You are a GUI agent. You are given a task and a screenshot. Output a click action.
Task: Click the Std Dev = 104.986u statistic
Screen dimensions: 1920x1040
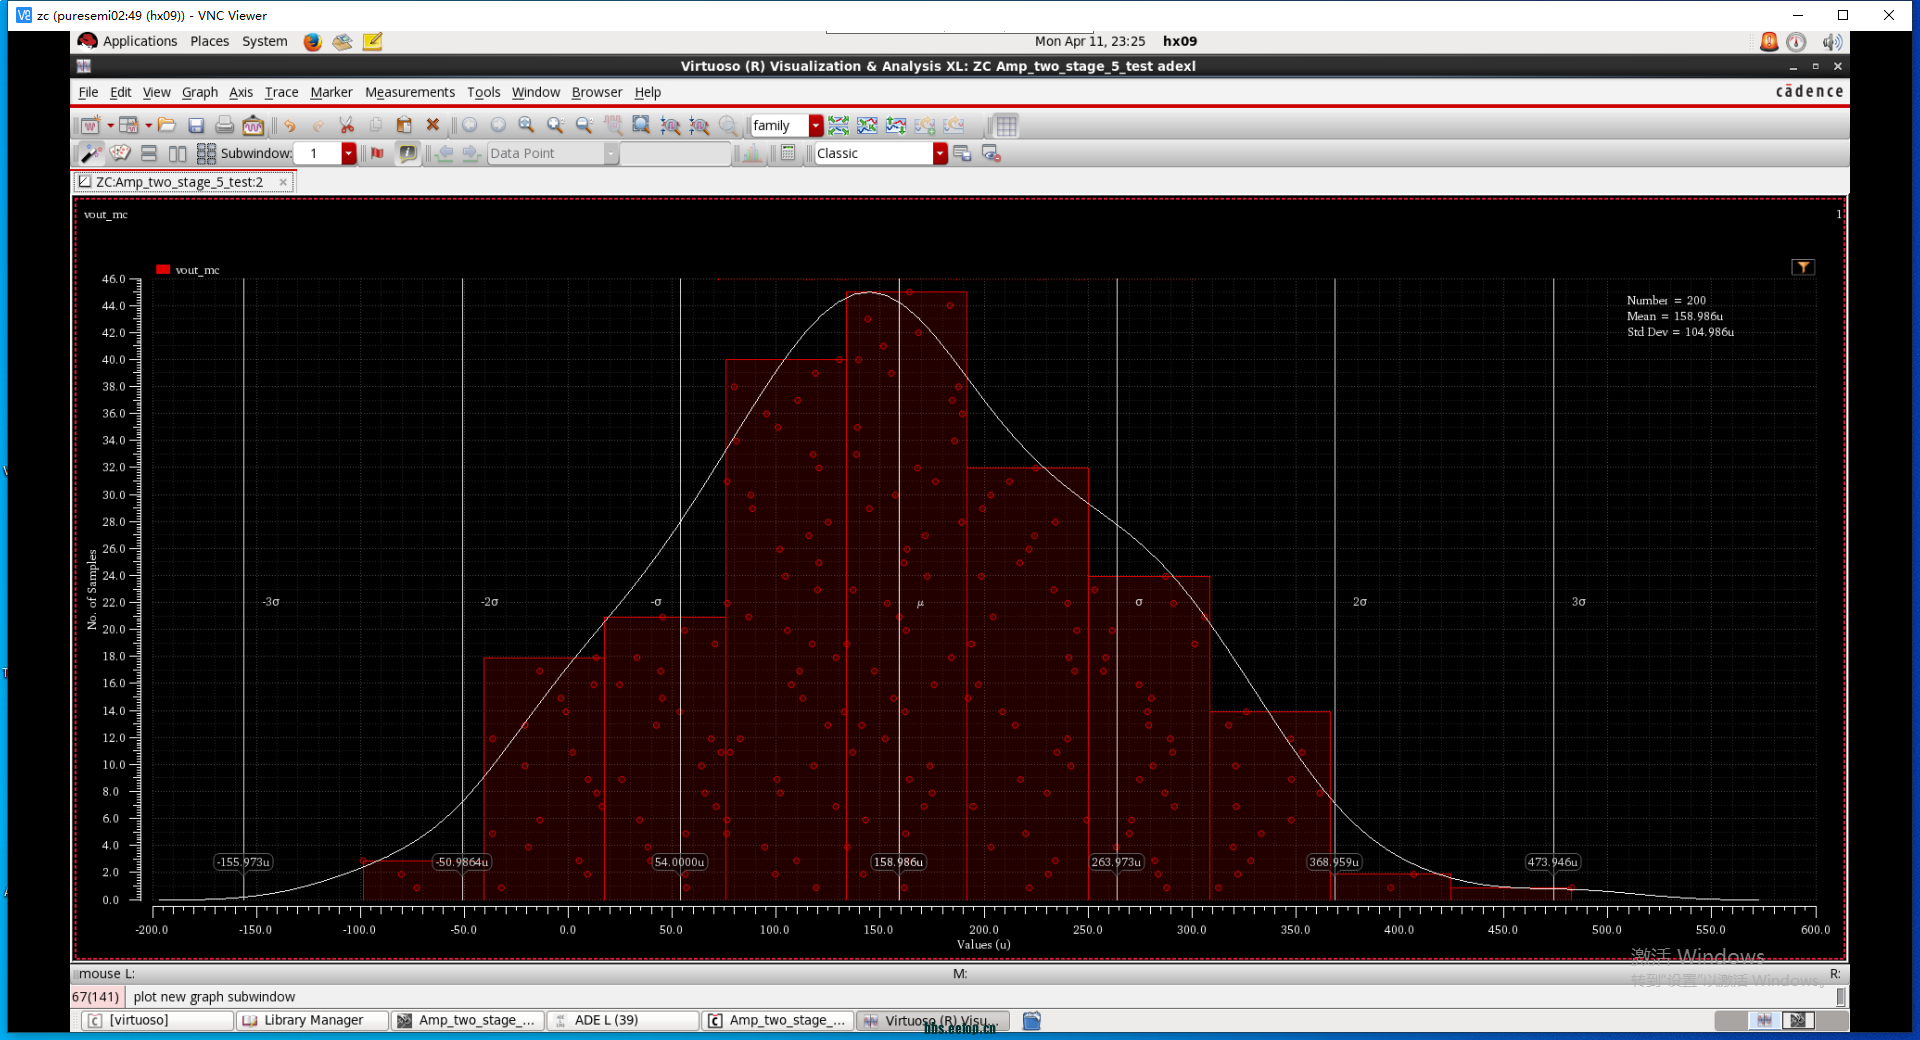pyautogui.click(x=1680, y=332)
